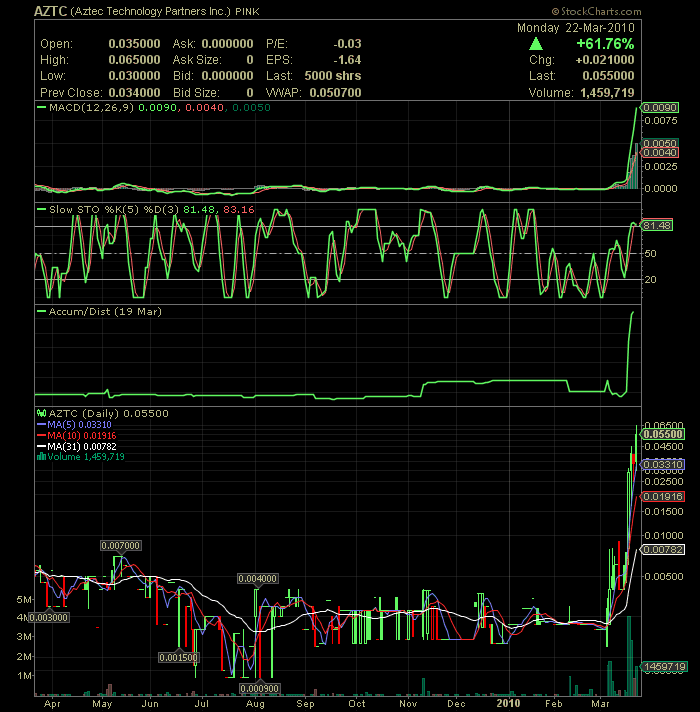This screenshot has height=712, width=700.
Task: Click the Last trade size 5000 shrs
Action: 333,76
